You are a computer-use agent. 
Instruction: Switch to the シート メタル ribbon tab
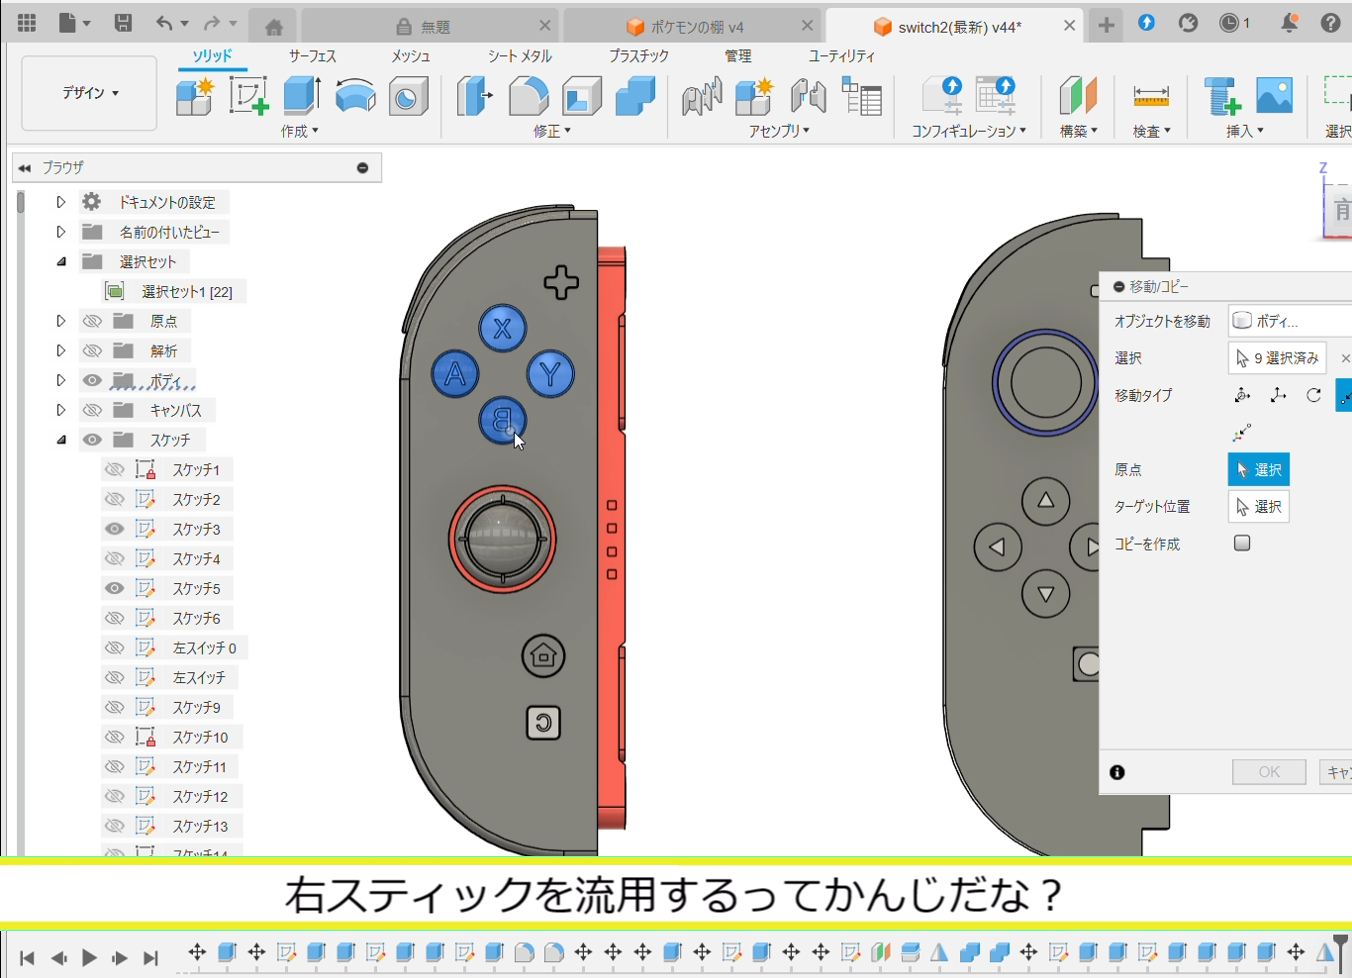(x=520, y=56)
